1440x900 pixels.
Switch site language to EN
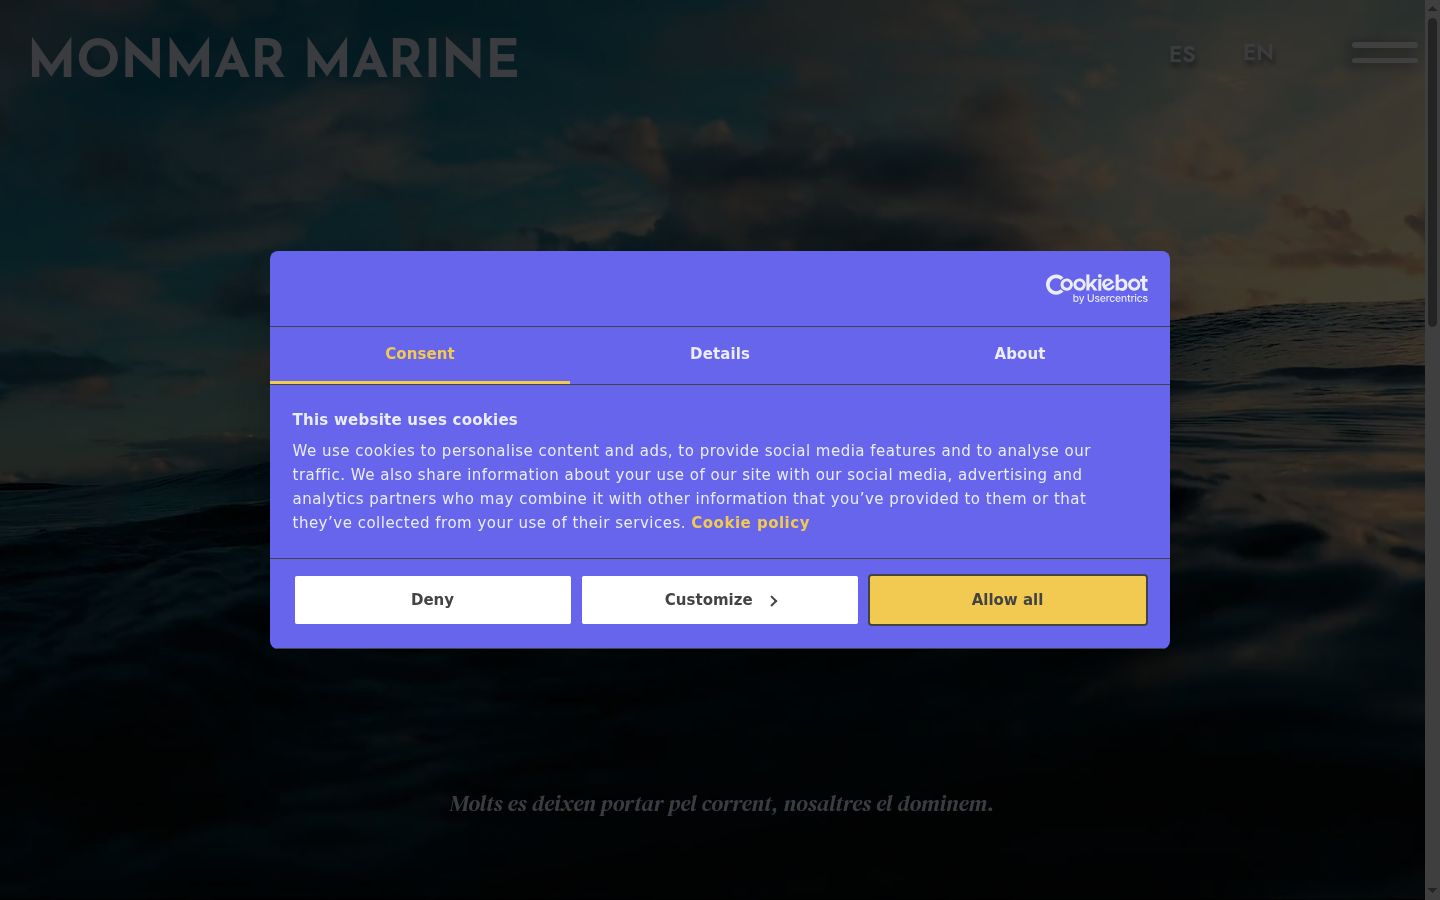(x=1258, y=53)
